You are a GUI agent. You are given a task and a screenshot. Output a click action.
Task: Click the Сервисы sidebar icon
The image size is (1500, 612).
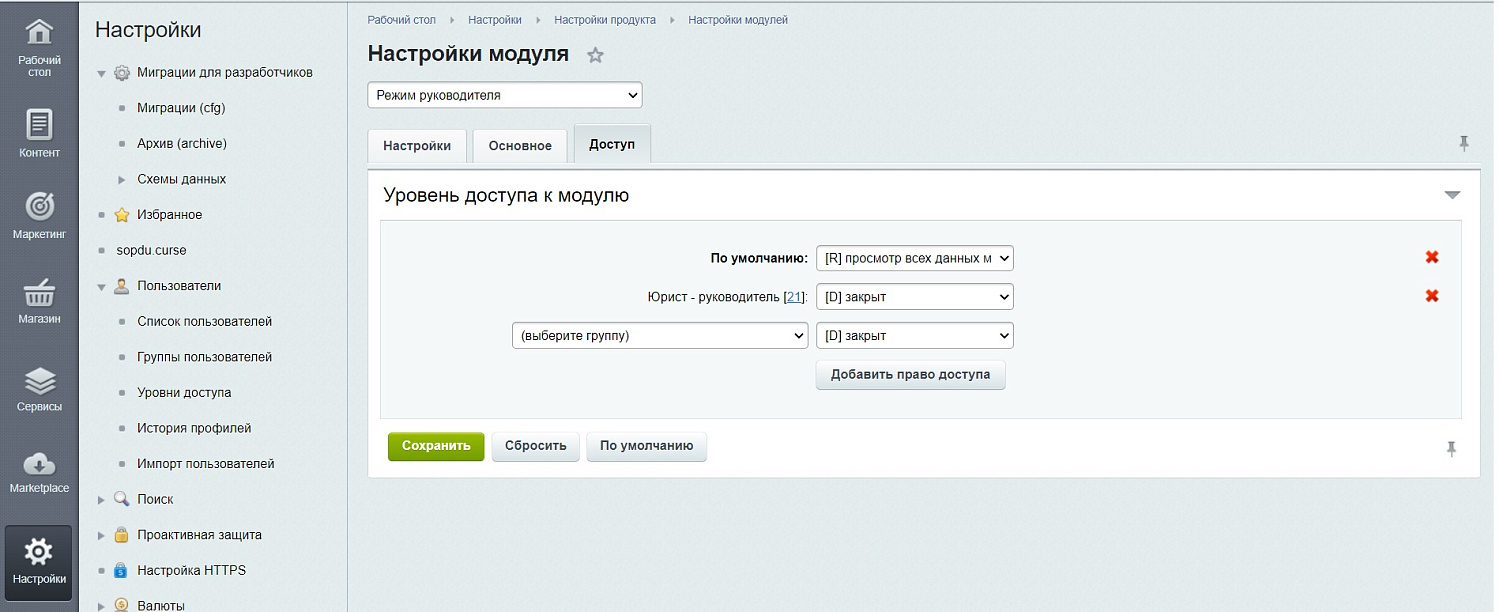[x=39, y=385]
